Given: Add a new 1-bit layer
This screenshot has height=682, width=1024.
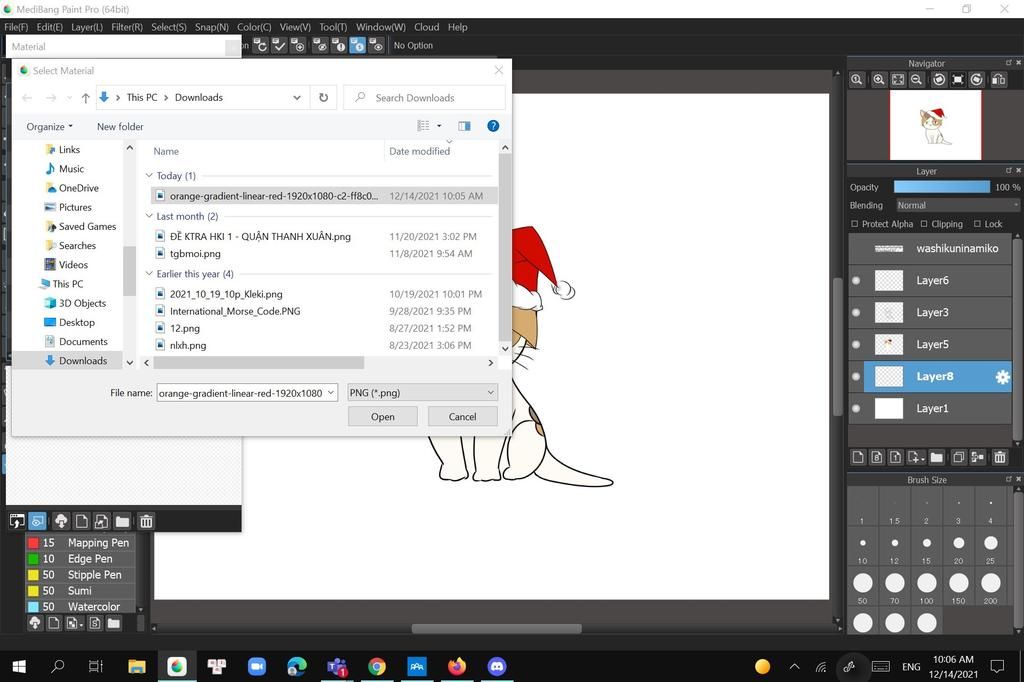Looking at the screenshot, I should click(896, 457).
